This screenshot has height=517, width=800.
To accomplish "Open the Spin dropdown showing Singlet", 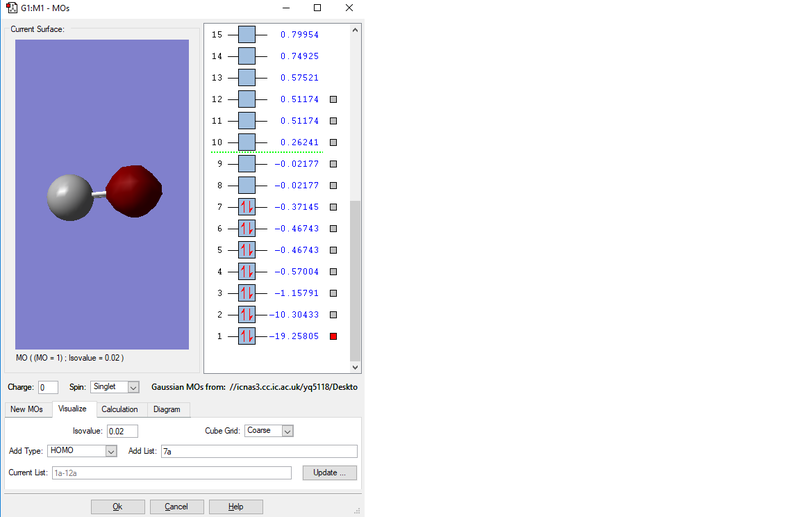I will [115, 387].
